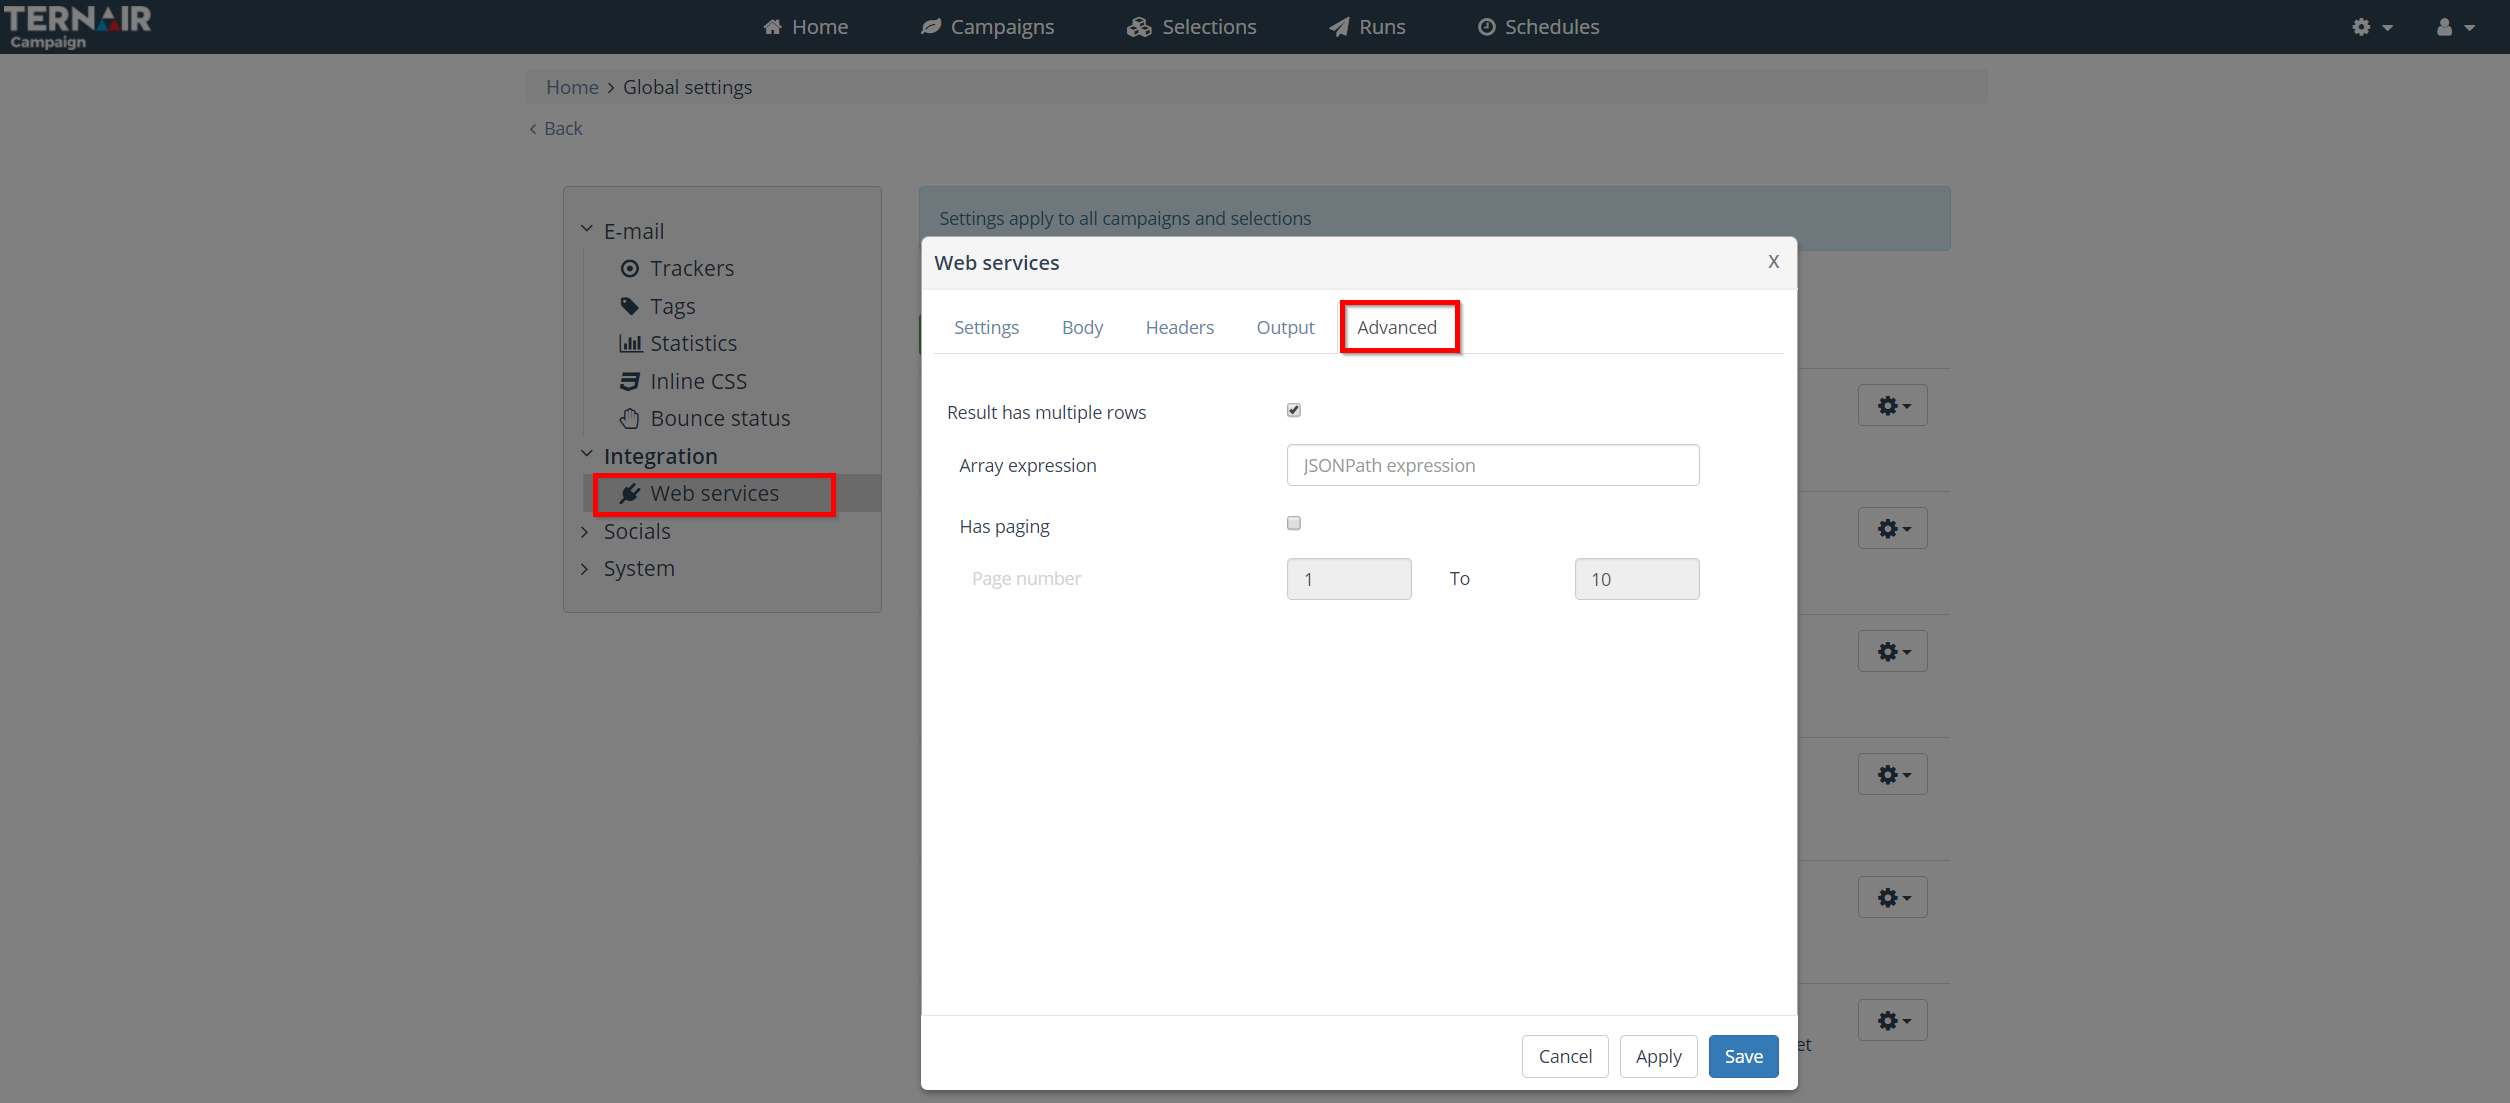Close the Web services dialog
This screenshot has height=1103, width=2510.
click(x=1774, y=262)
